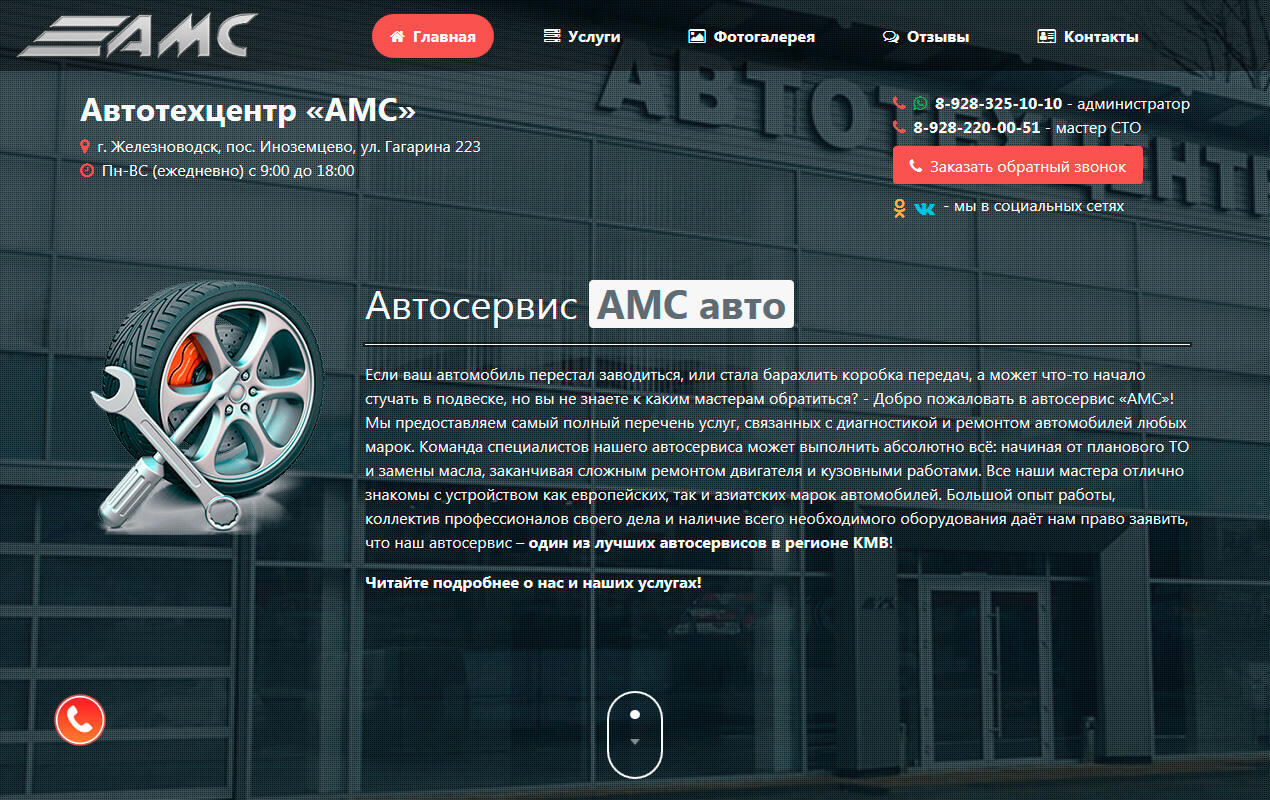Click the floating red phone call button
This screenshot has height=800, width=1270.
[x=80, y=720]
